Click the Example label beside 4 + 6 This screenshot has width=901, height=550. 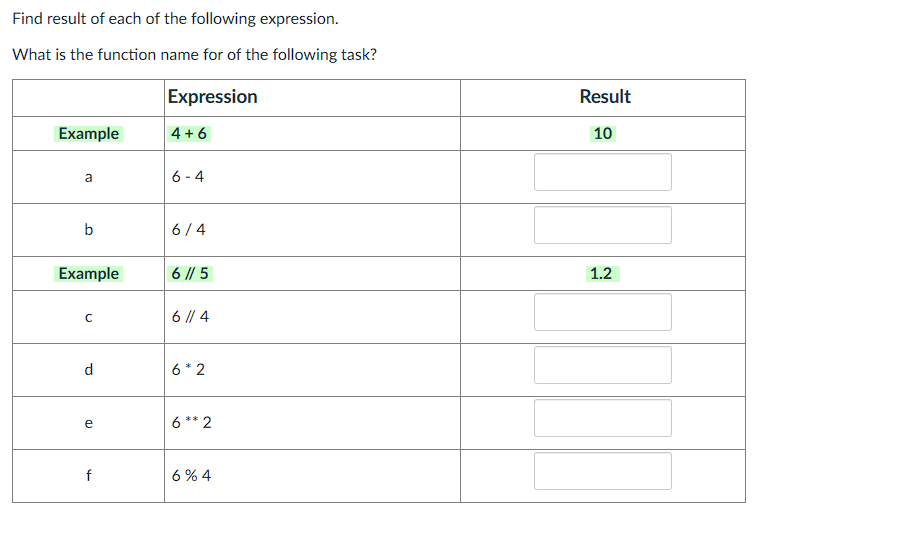[x=88, y=133]
